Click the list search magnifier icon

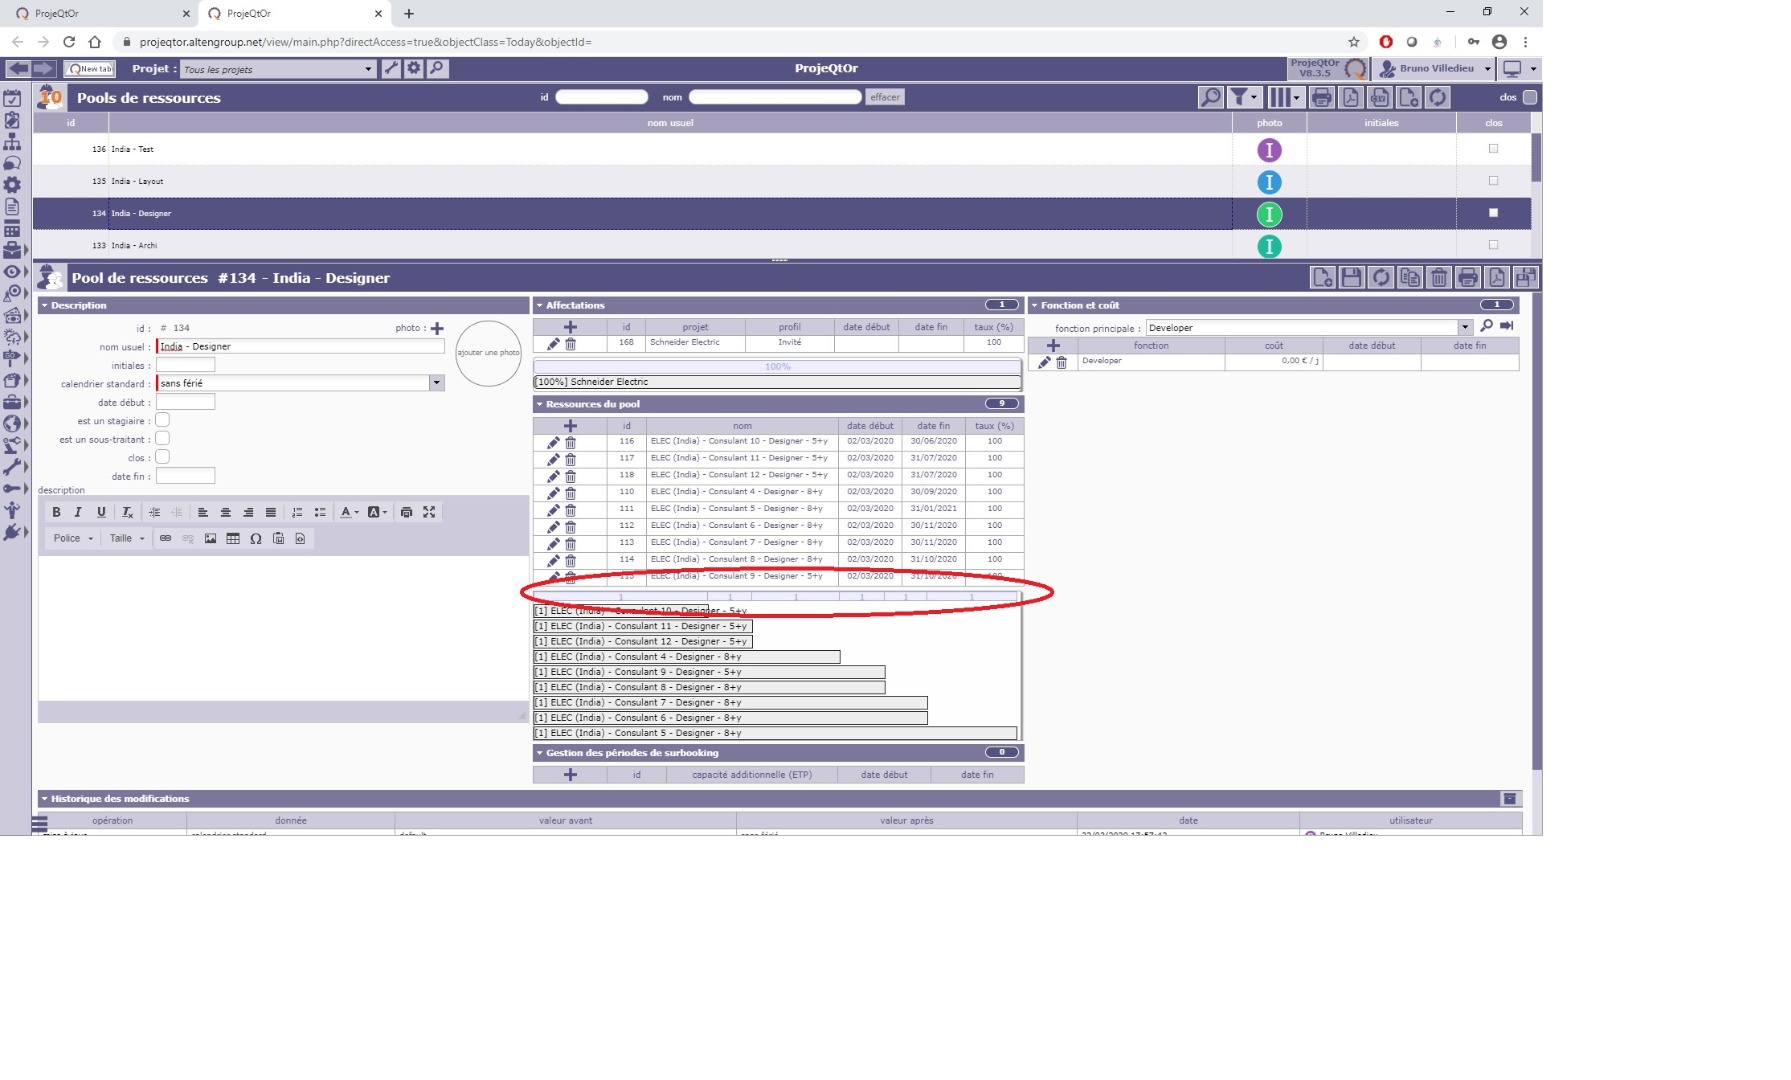coord(1210,97)
